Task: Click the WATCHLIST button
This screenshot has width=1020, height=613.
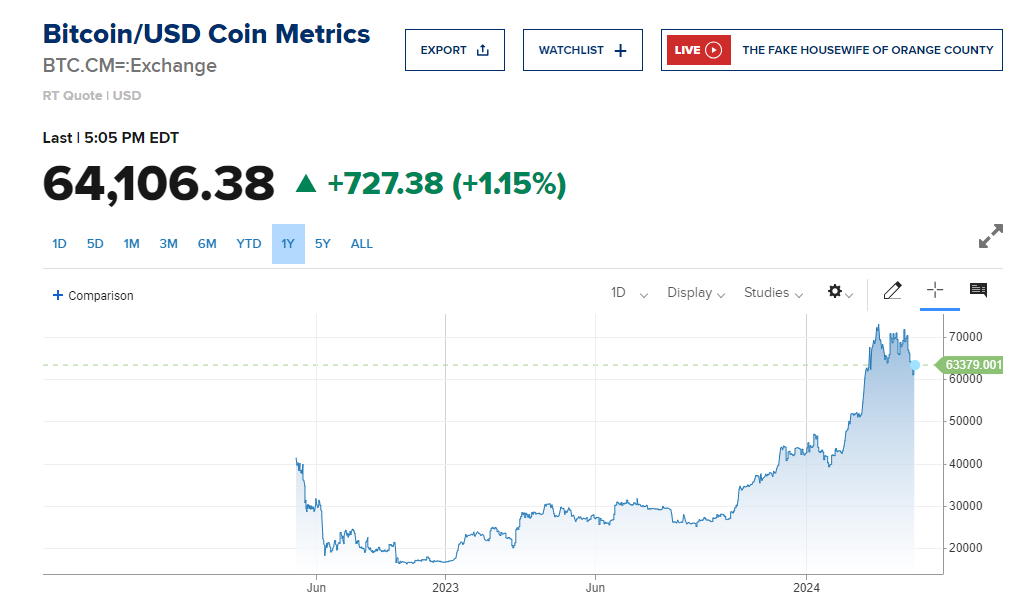Action: (x=582, y=50)
